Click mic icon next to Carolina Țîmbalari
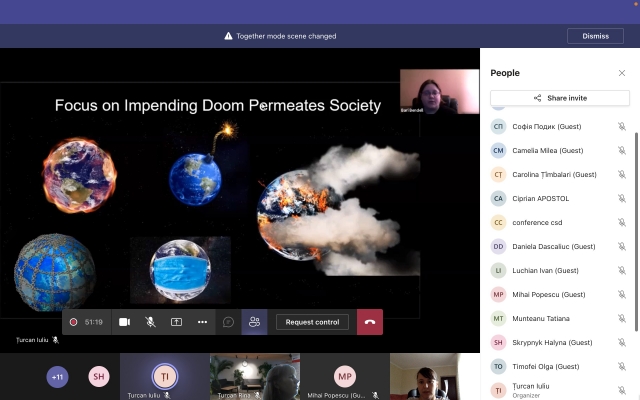Image resolution: width=640 pixels, height=400 pixels. (x=622, y=175)
